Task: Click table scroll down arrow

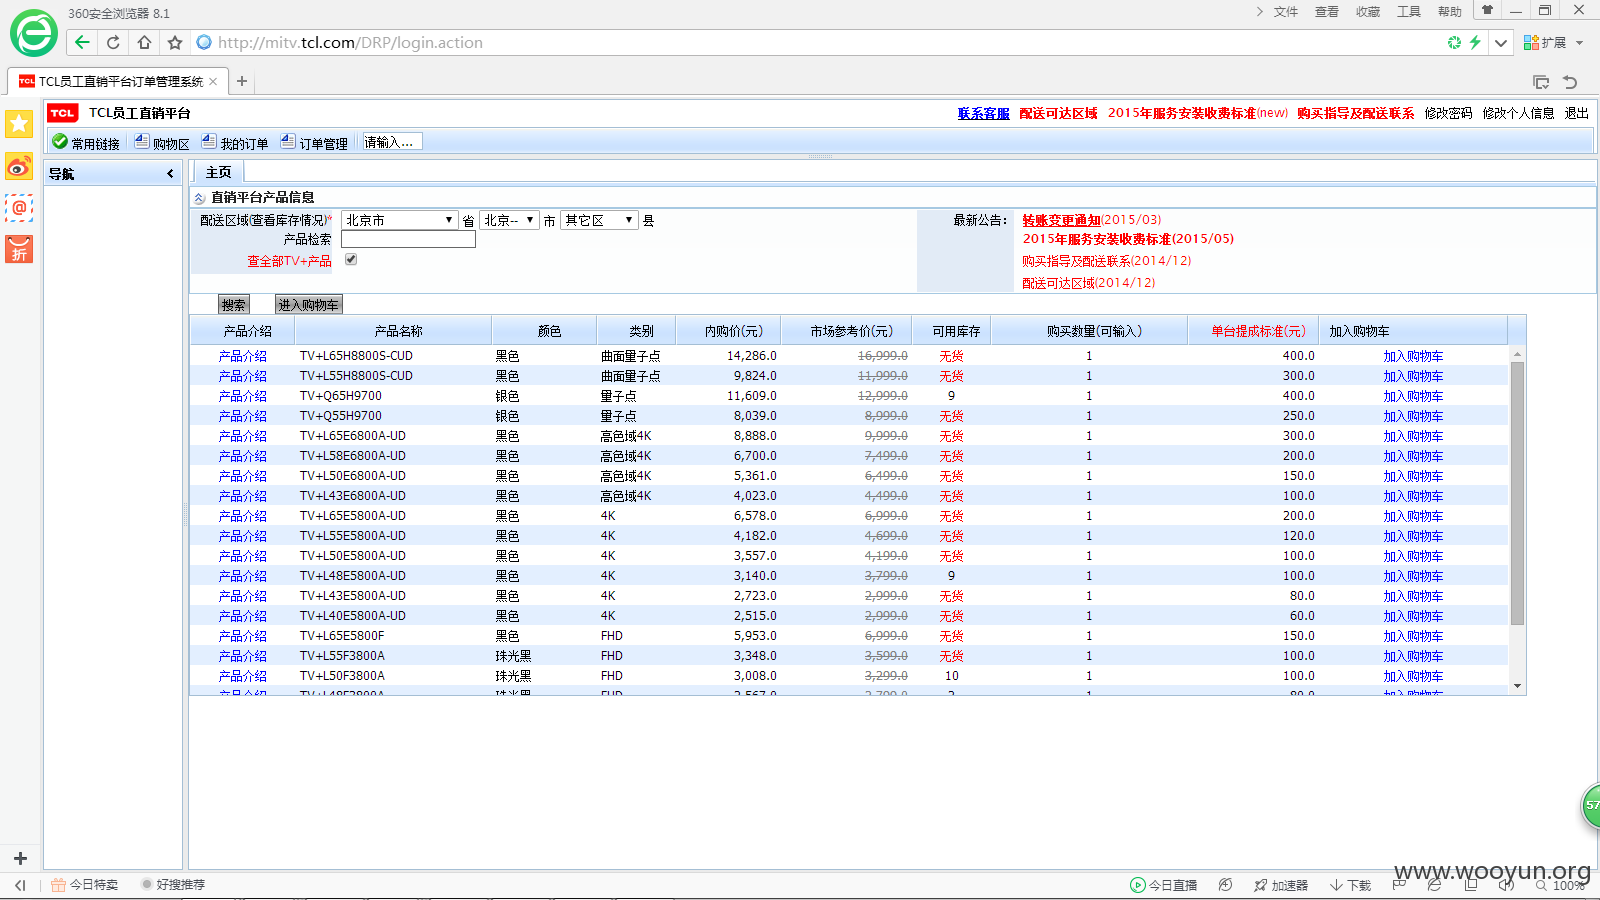Action: coord(1517,686)
